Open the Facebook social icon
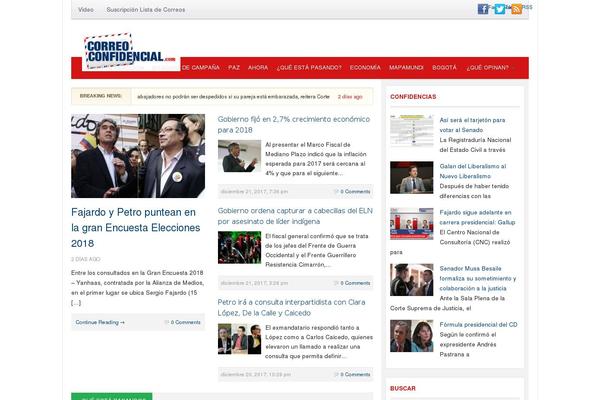 [x=483, y=9]
